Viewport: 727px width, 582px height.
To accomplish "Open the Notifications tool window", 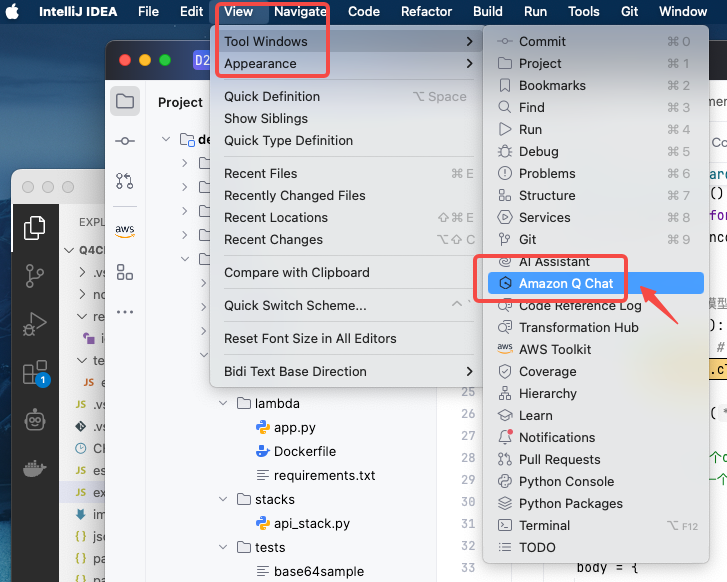I will tap(596, 437).
